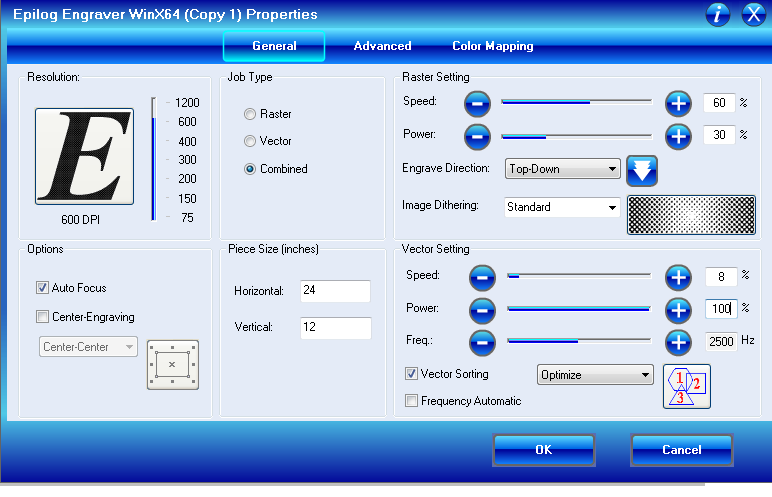Image resolution: width=772 pixels, height=497 pixels.
Task: Open the Engrave Direction dropdown
Action: (562, 169)
